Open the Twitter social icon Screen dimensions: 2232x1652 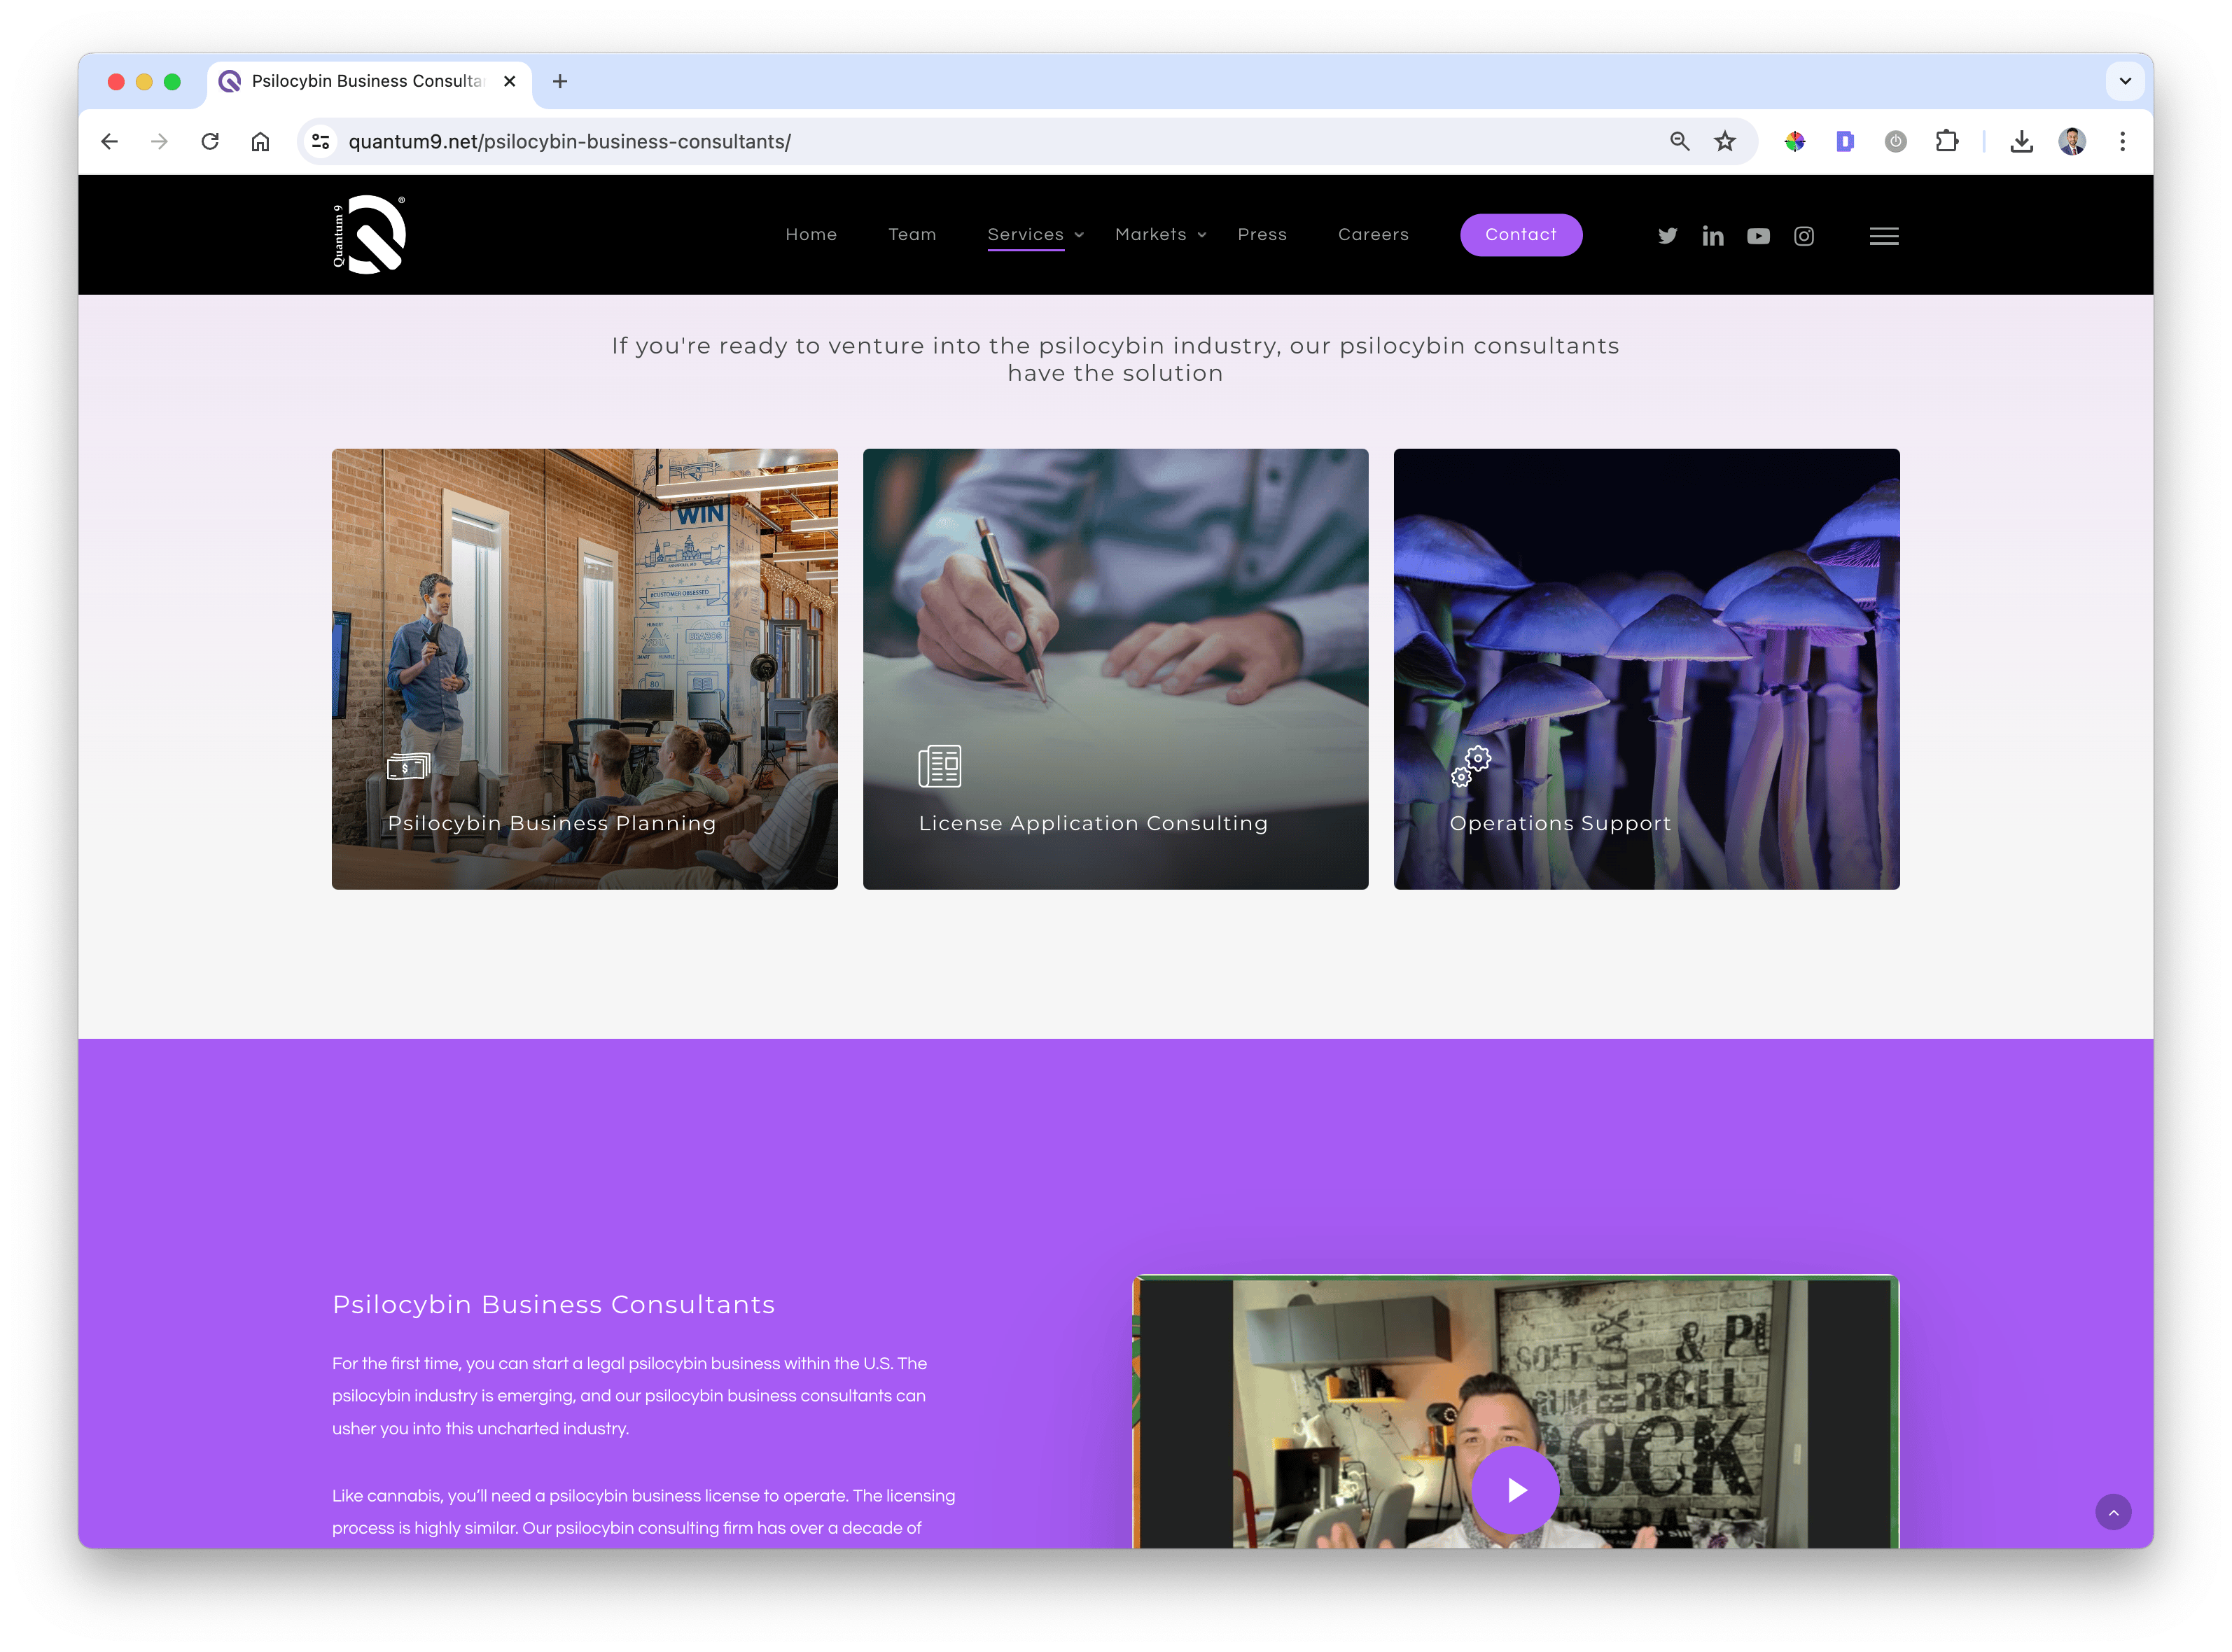click(x=1667, y=236)
